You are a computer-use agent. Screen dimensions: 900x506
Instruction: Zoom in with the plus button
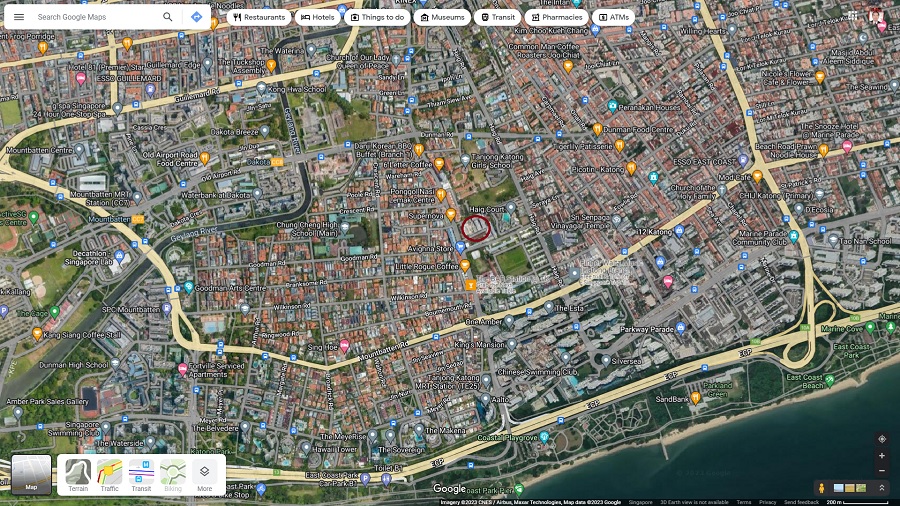881,456
